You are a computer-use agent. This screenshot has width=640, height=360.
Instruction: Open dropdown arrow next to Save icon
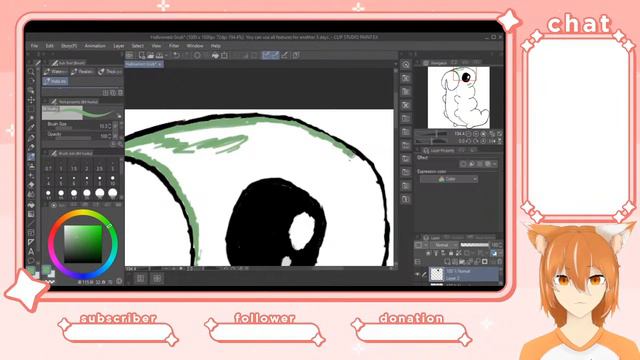(x=167, y=55)
